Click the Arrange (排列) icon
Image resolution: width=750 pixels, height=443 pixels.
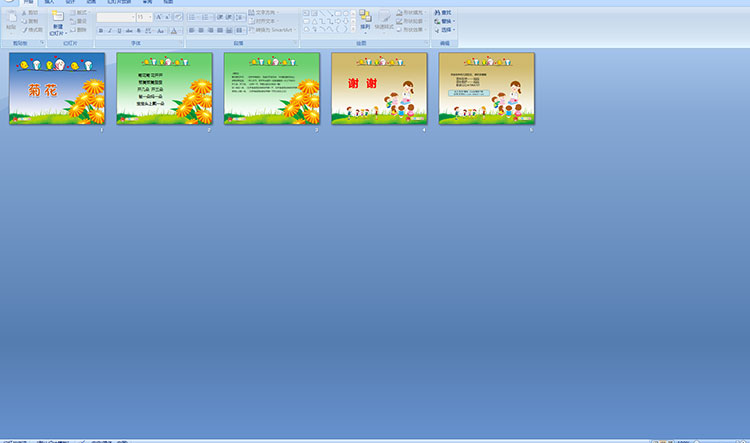(x=365, y=20)
